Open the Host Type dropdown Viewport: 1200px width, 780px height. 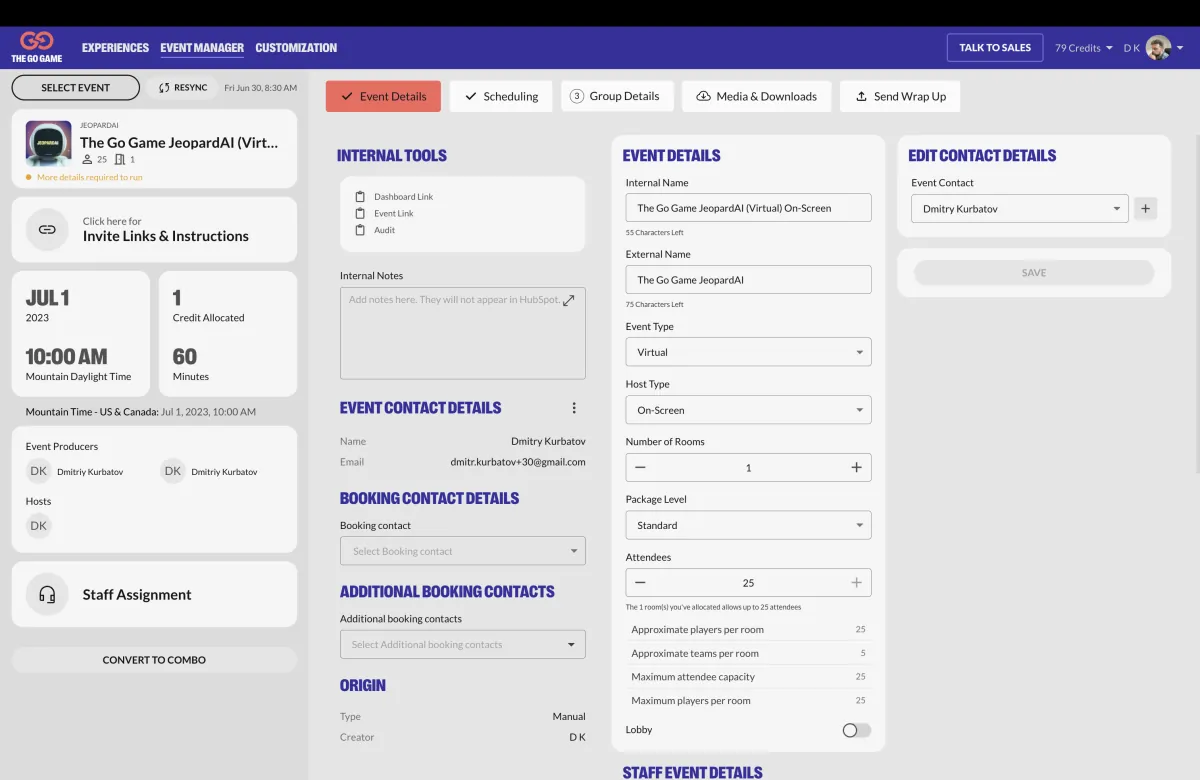pos(748,410)
